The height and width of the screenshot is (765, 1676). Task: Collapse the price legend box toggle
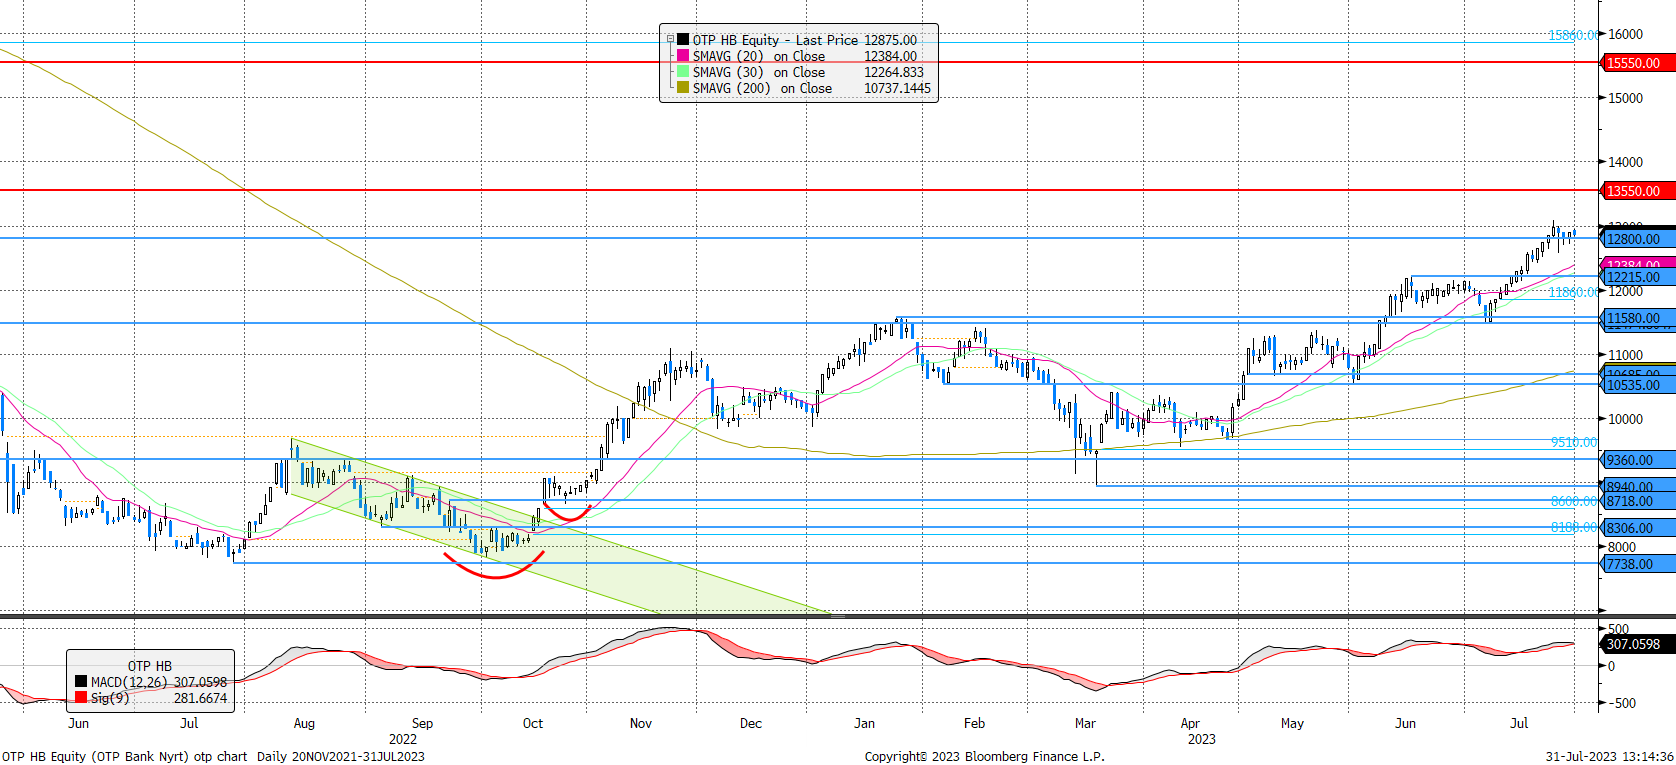pyautogui.click(x=670, y=40)
